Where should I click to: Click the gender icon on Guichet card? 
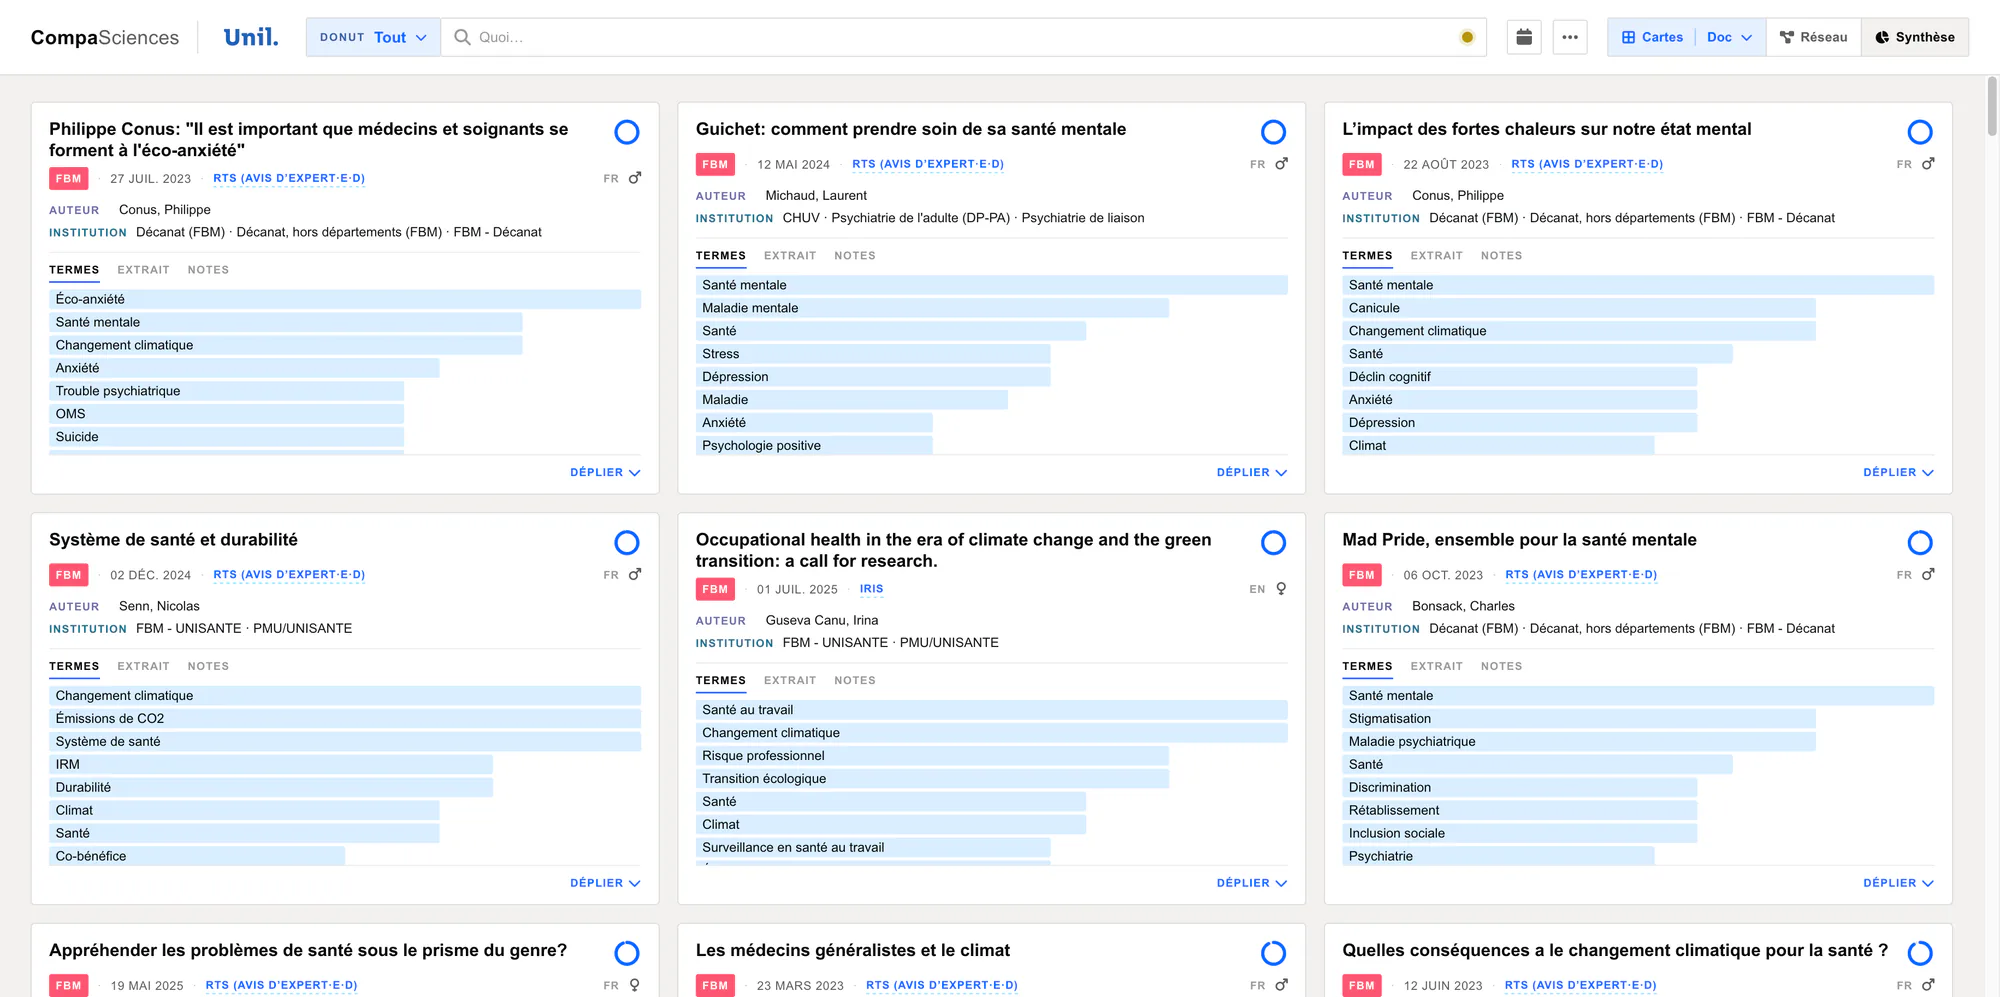pyautogui.click(x=1281, y=164)
